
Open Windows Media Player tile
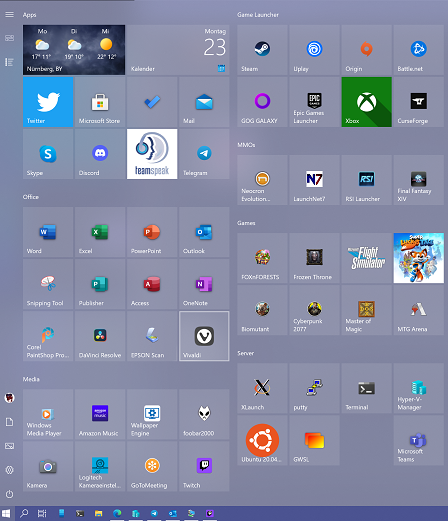point(48,414)
